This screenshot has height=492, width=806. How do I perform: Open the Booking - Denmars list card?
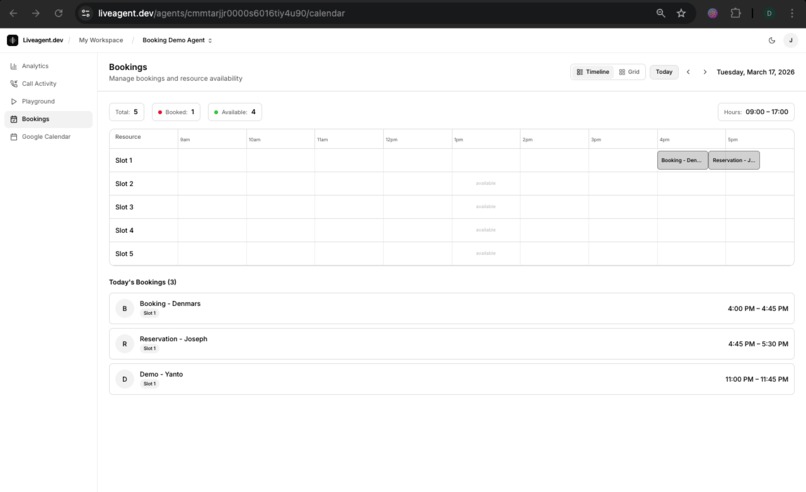coord(451,308)
